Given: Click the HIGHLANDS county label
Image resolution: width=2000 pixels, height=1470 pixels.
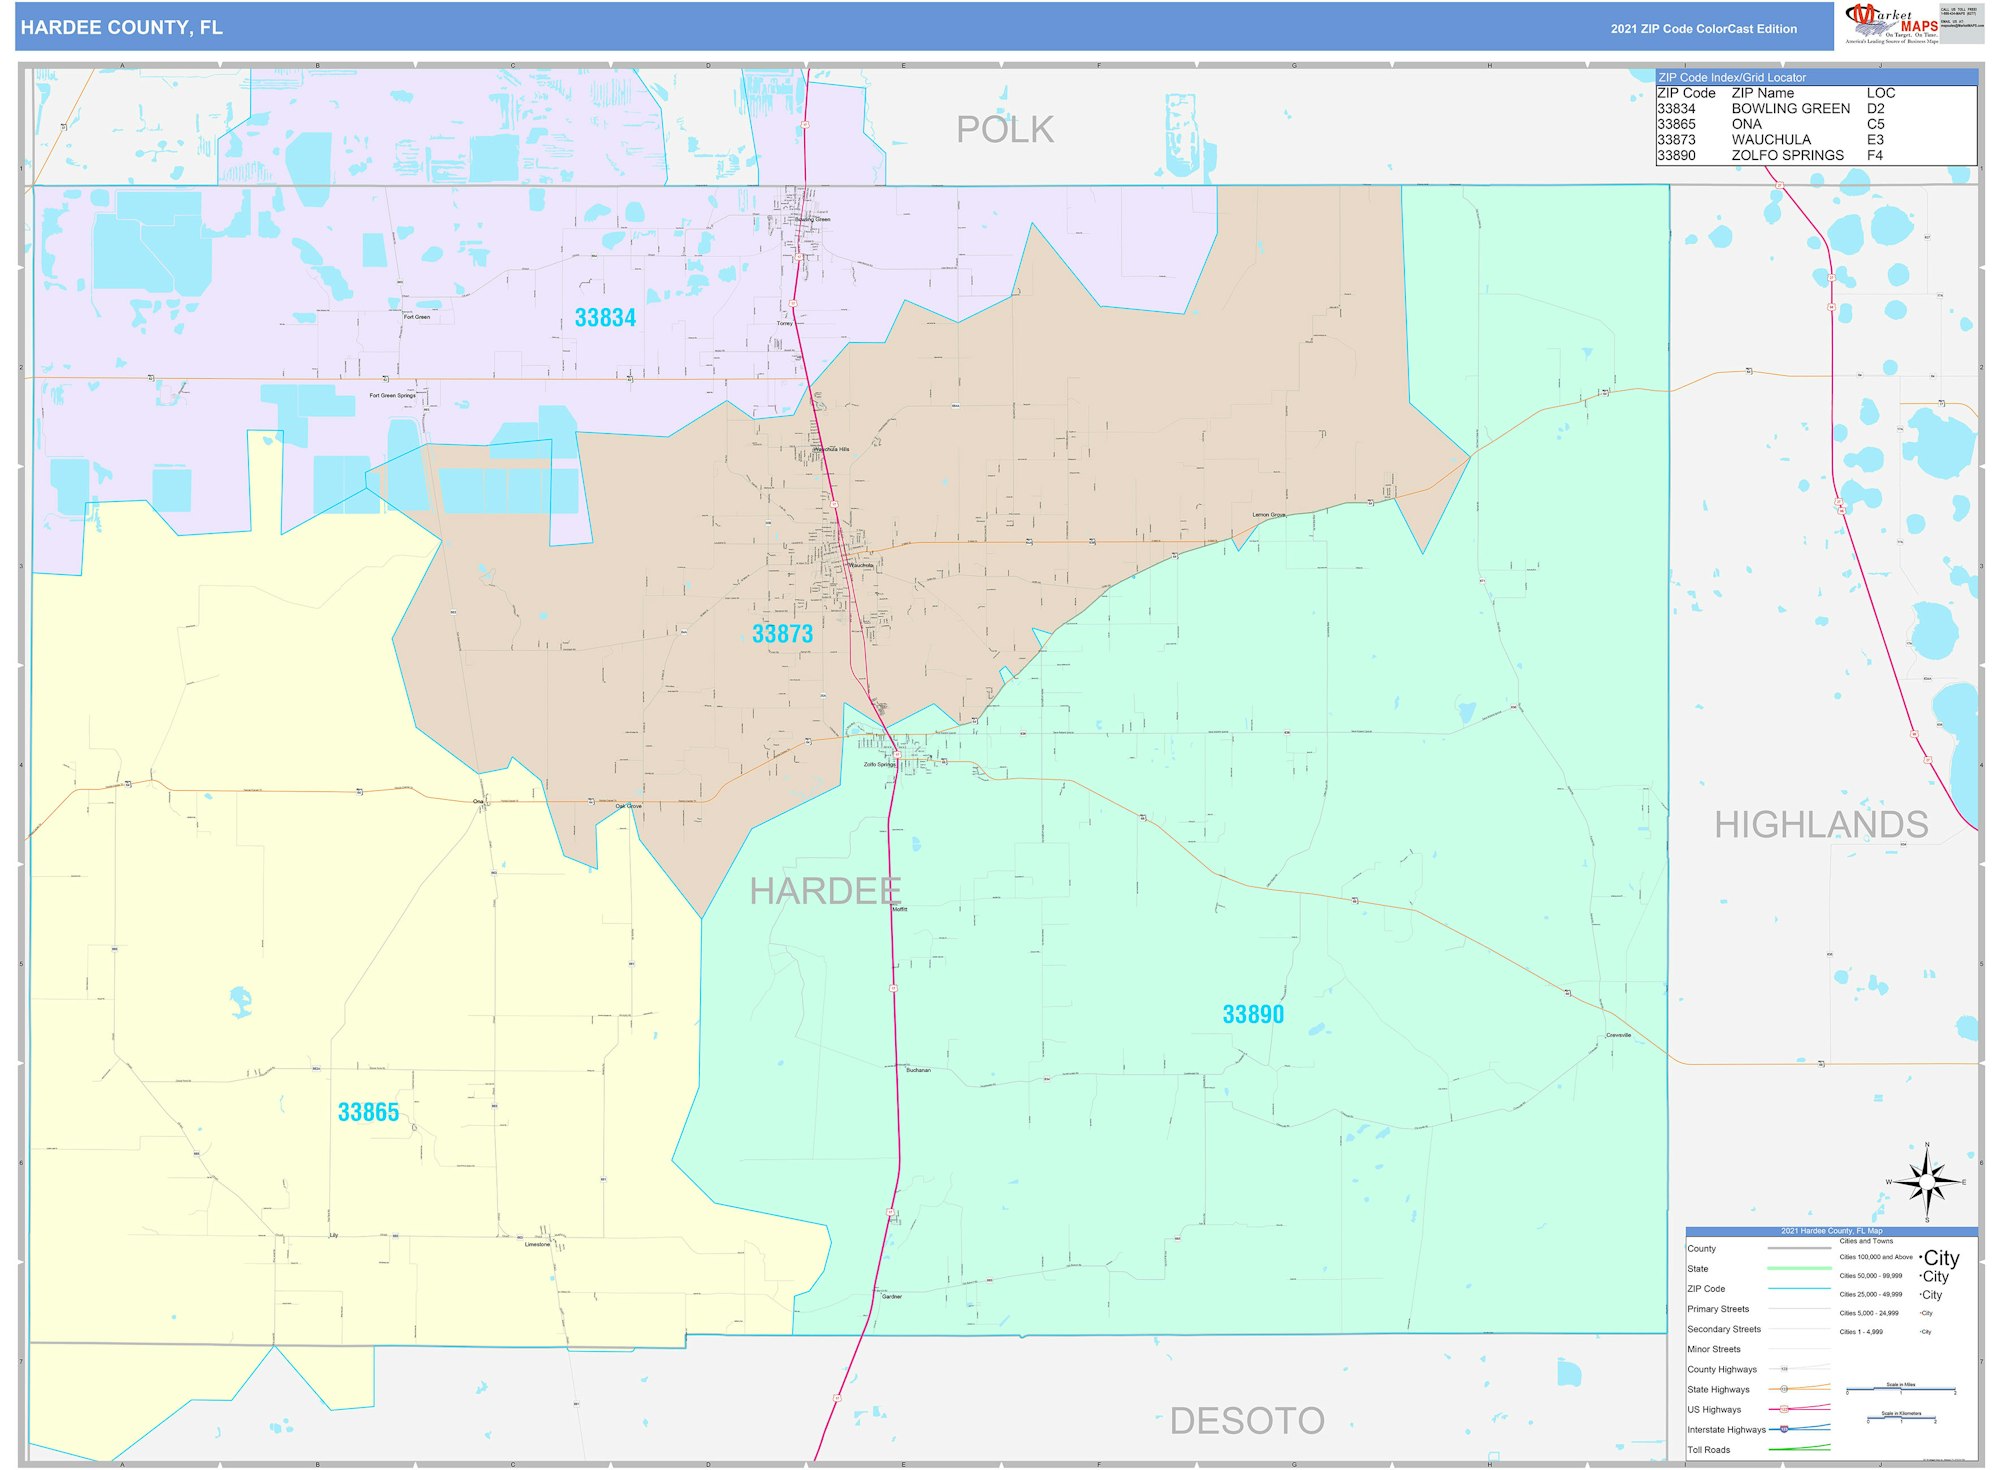Looking at the screenshot, I should click(x=1820, y=825).
